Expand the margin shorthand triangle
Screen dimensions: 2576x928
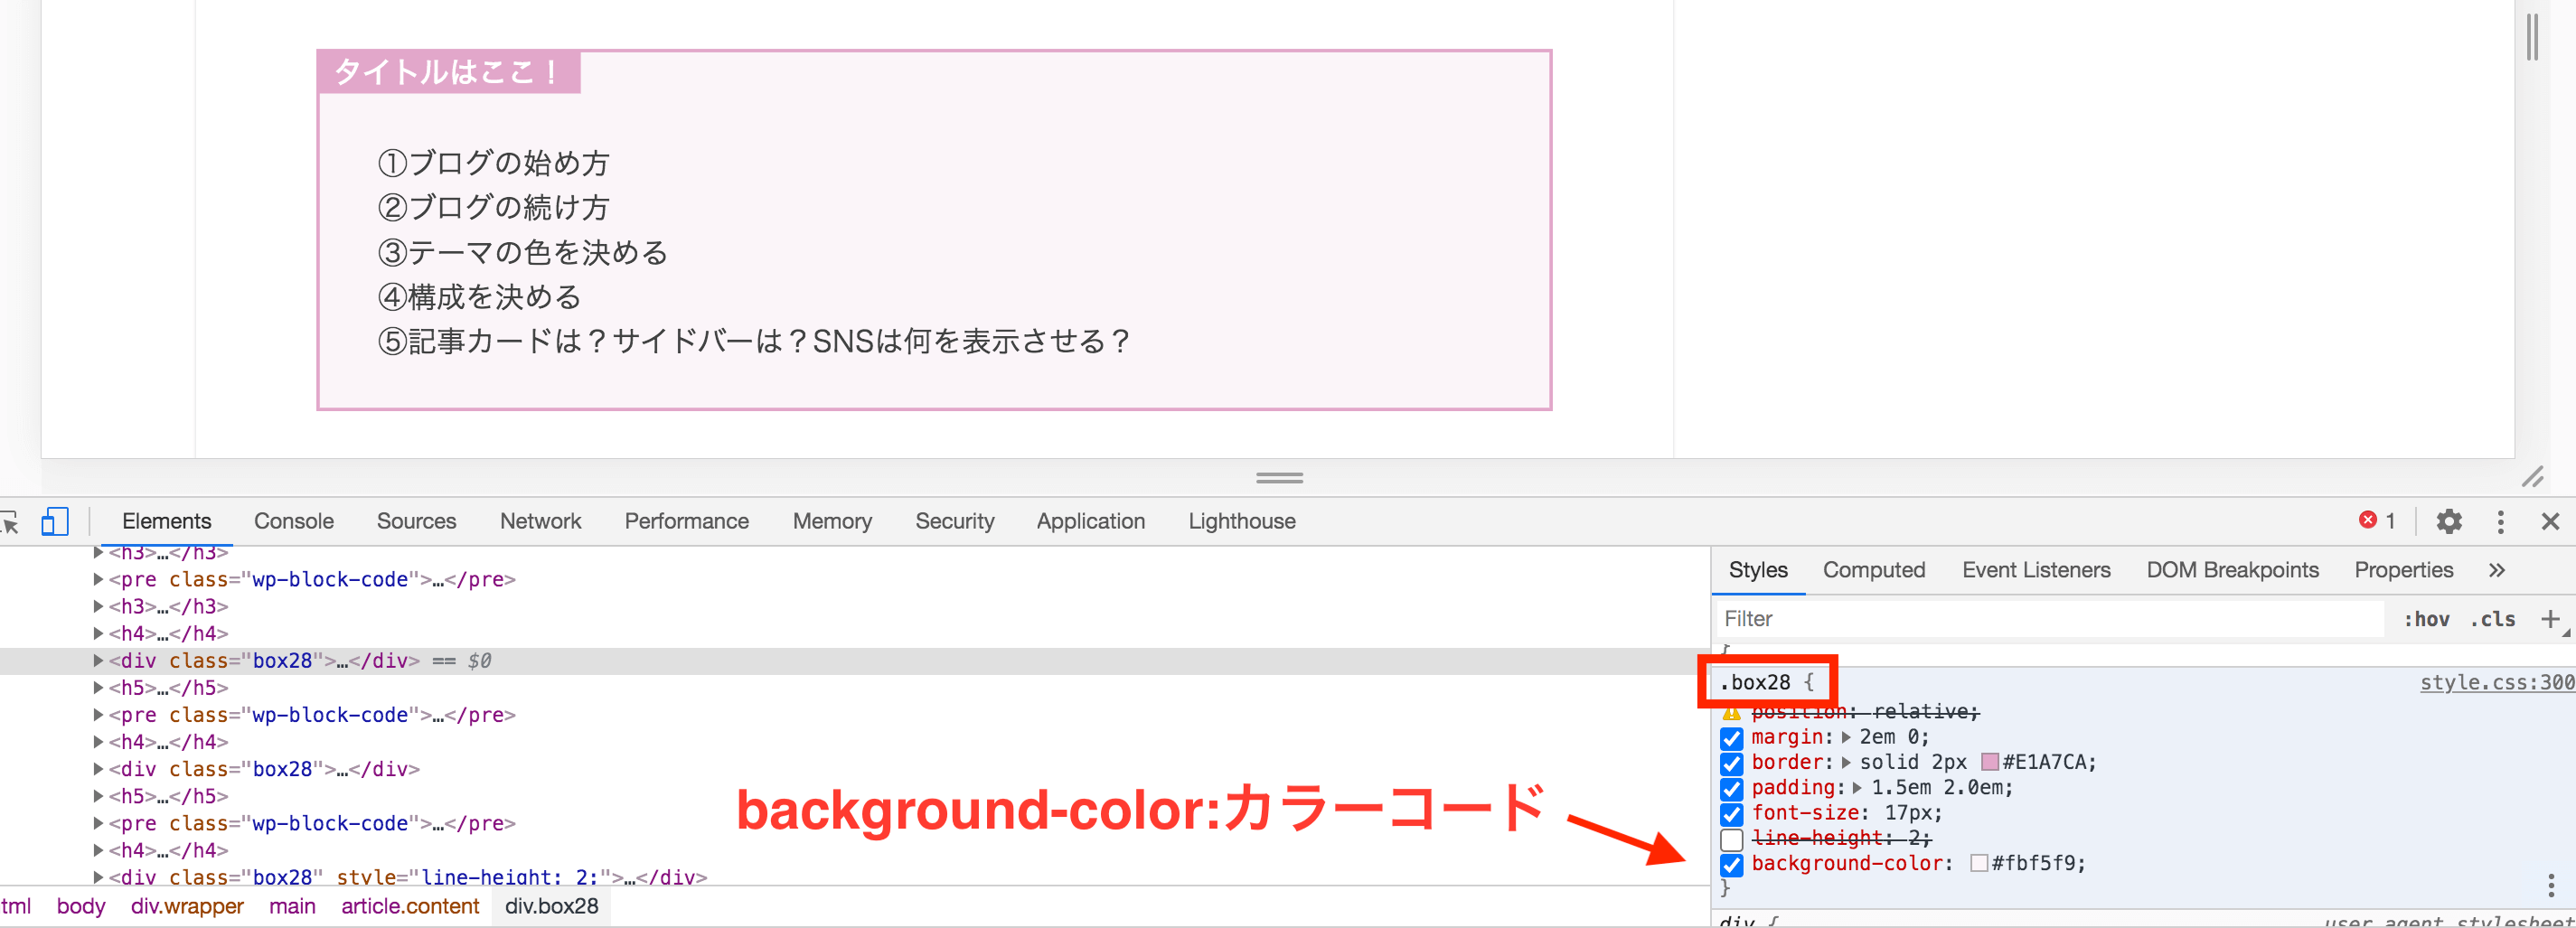click(1846, 737)
